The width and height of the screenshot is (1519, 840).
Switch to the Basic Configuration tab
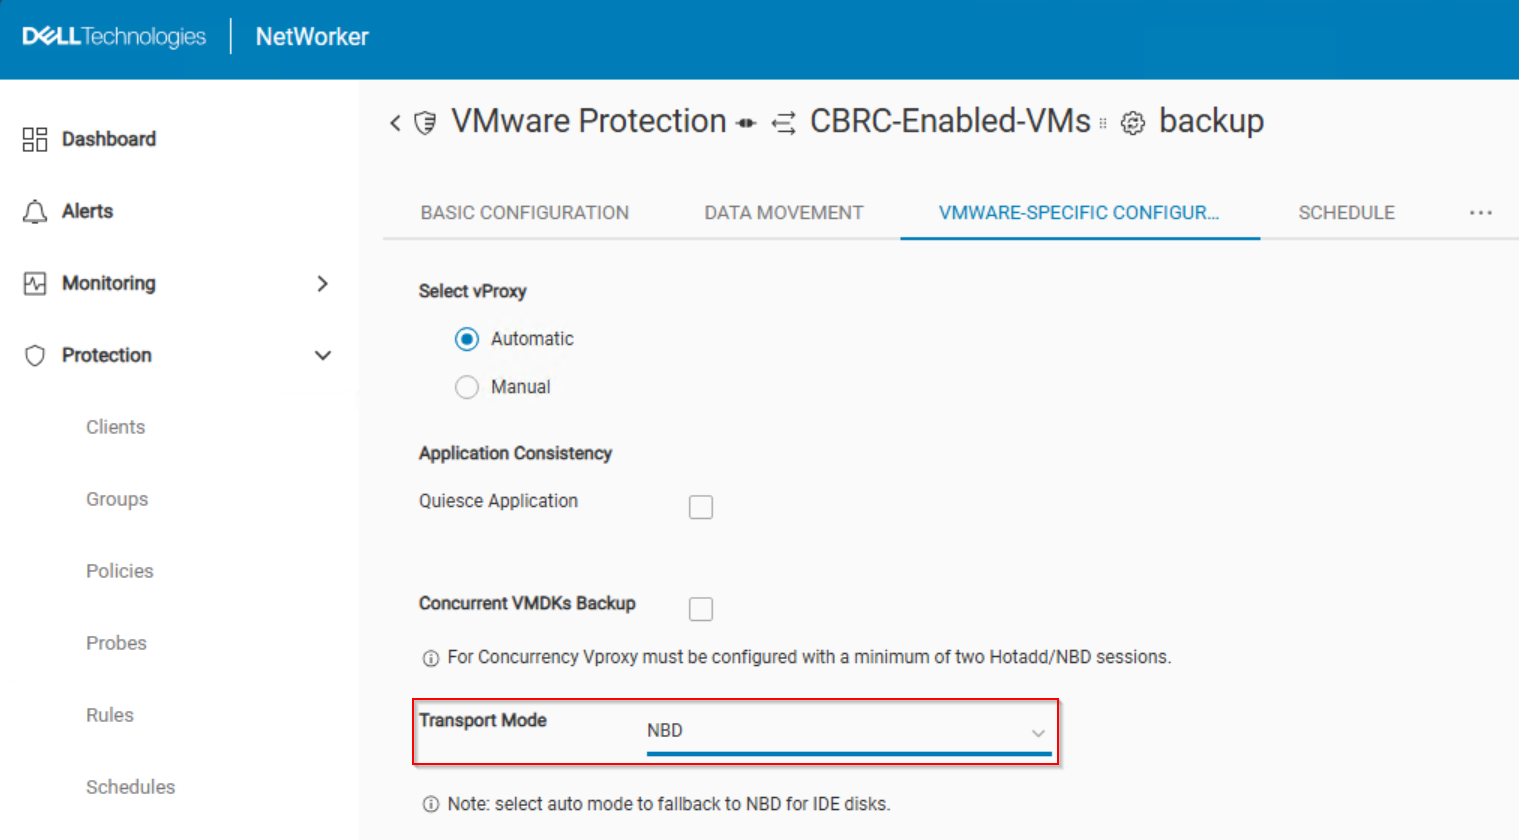(524, 213)
